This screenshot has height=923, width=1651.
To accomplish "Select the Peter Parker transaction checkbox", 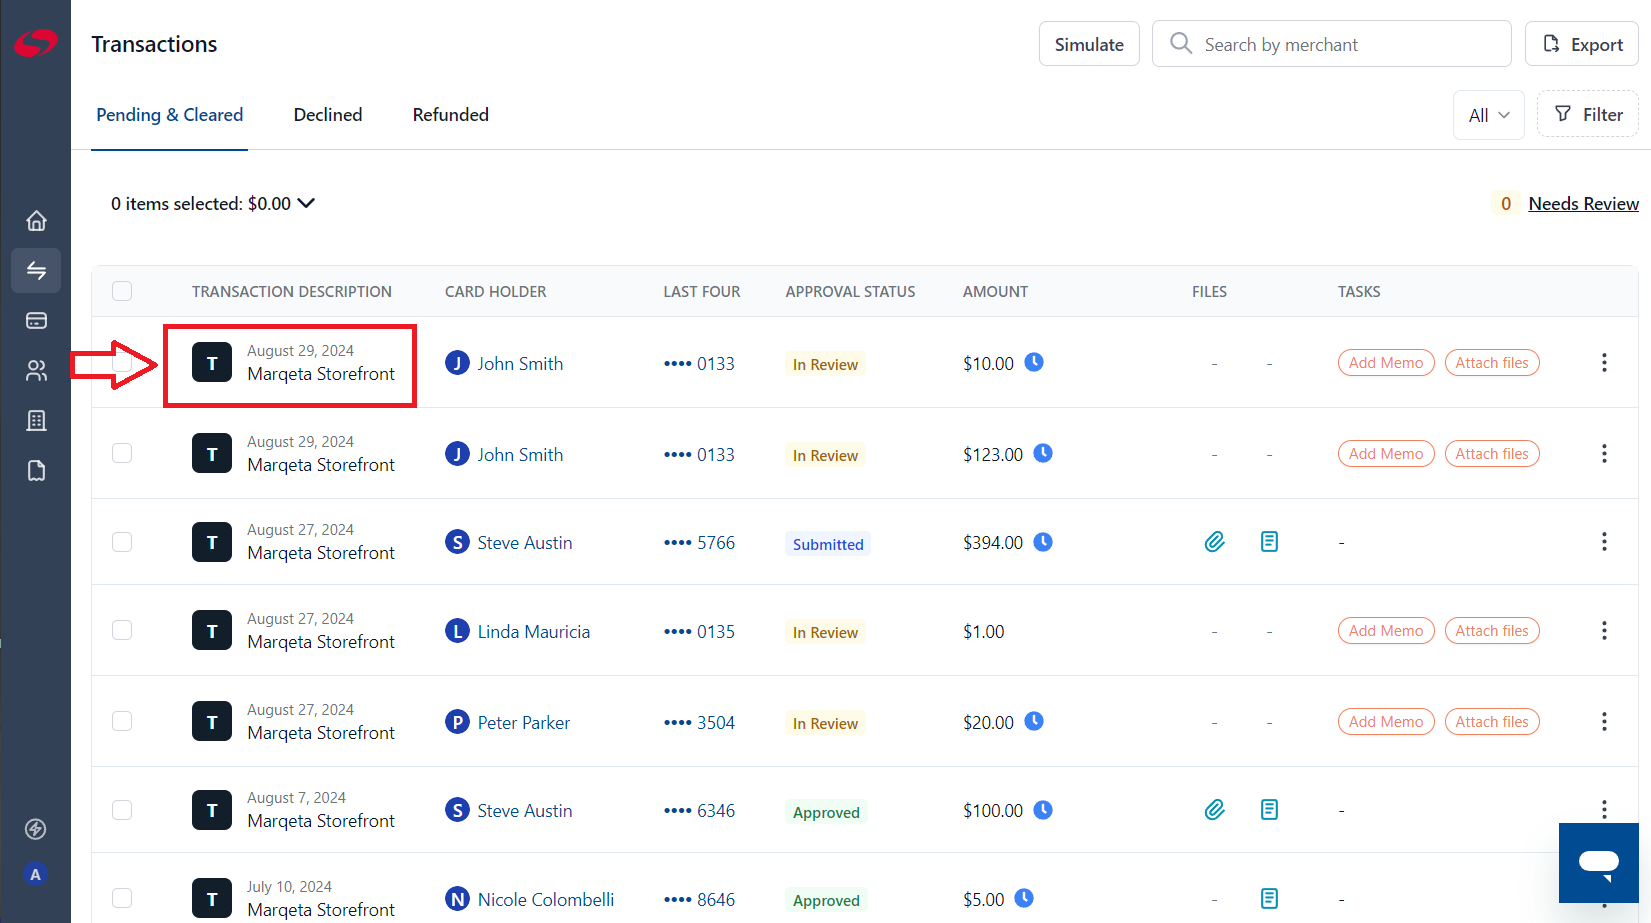I will point(122,721).
